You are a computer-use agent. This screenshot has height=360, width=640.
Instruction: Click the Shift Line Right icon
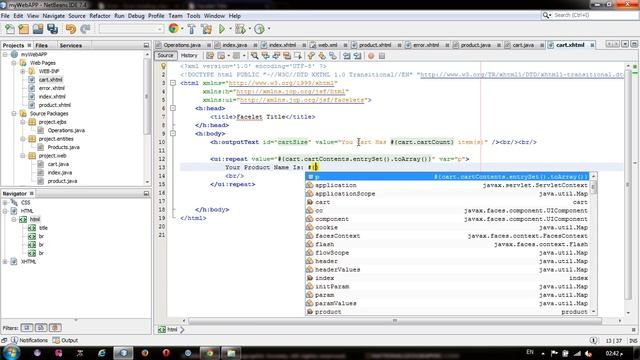click(x=358, y=56)
